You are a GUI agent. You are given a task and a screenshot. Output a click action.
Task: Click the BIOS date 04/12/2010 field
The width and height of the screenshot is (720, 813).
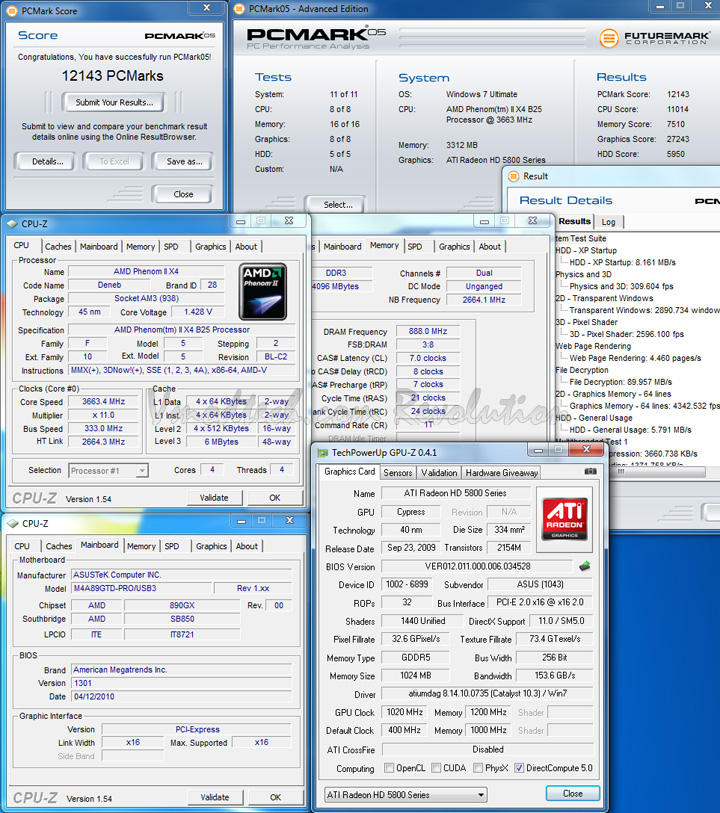click(x=181, y=696)
